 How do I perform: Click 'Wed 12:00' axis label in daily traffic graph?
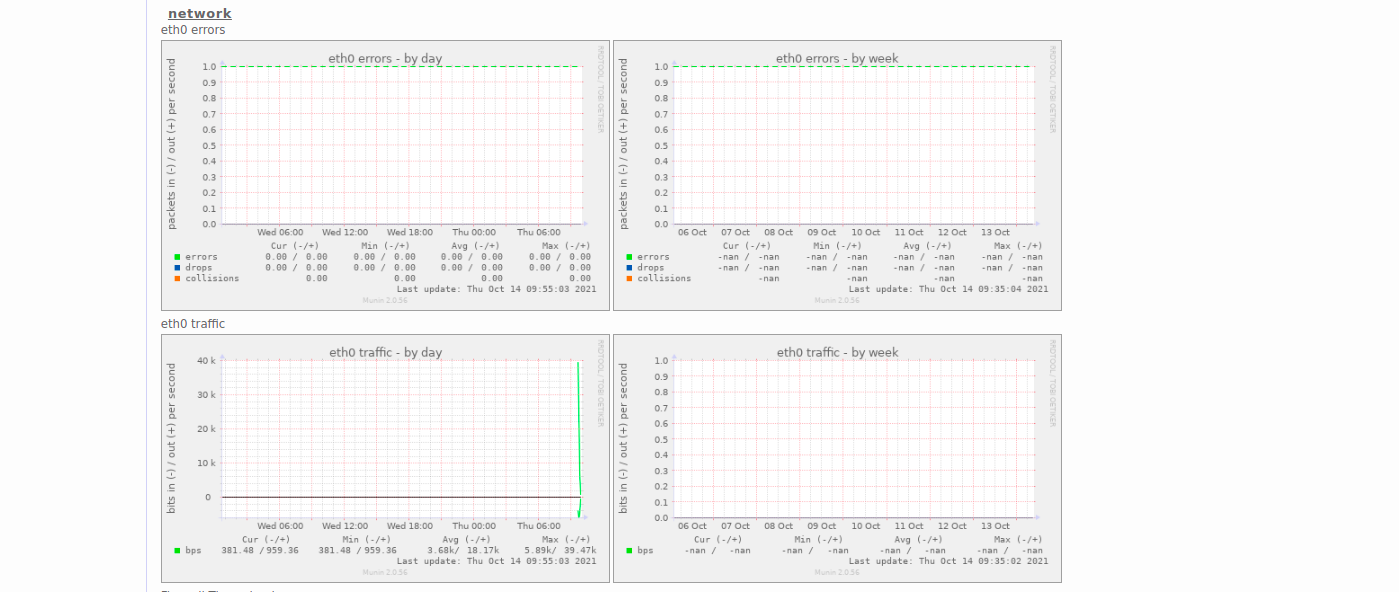pyautogui.click(x=345, y=526)
